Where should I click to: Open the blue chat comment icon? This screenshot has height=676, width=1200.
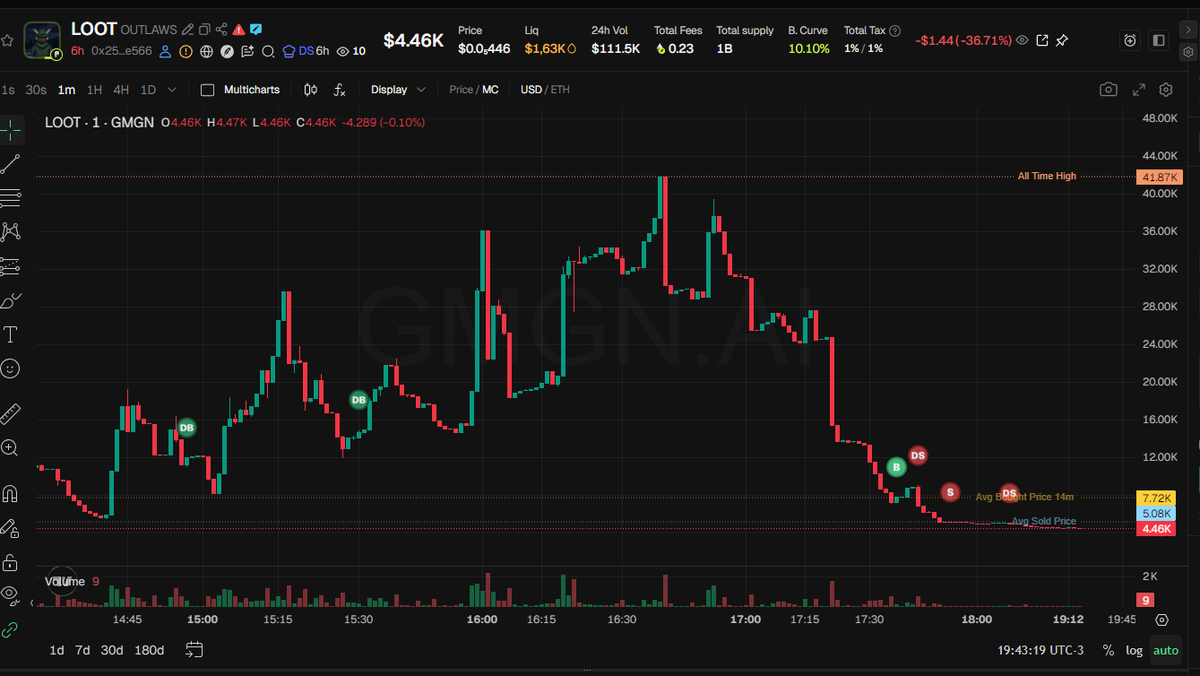pyautogui.click(x=256, y=30)
